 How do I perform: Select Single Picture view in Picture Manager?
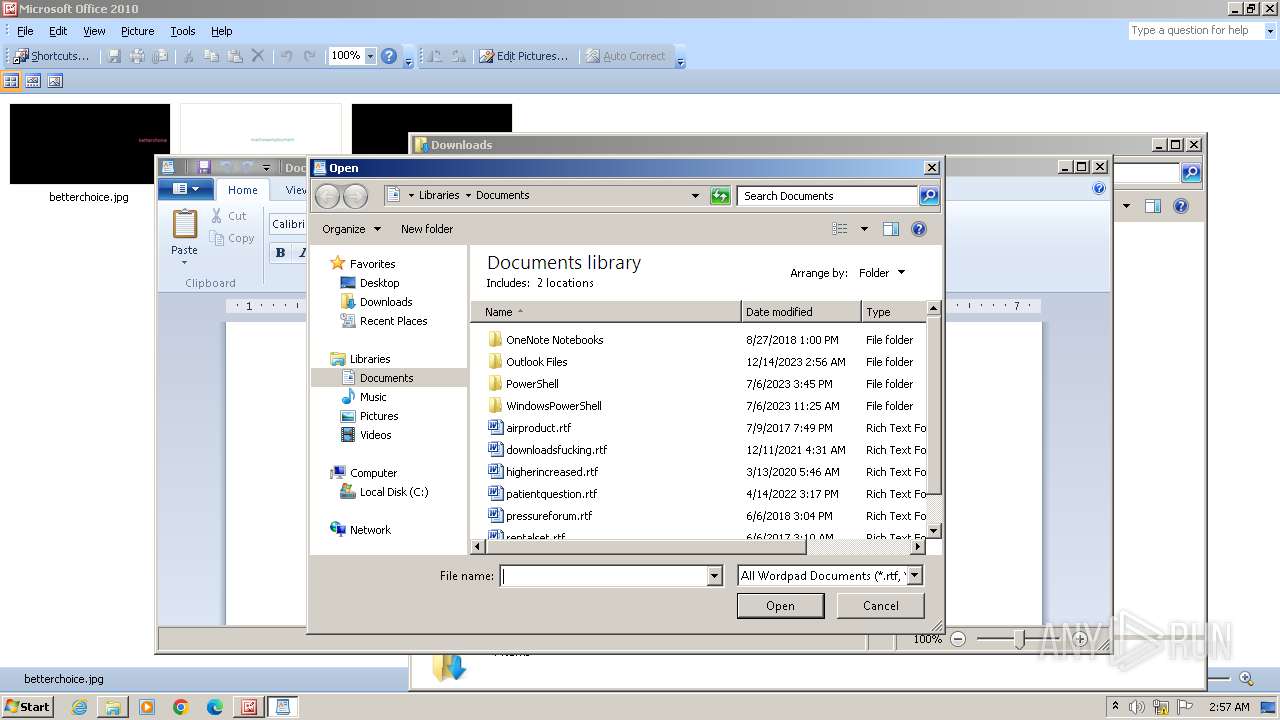pyautogui.click(x=55, y=81)
